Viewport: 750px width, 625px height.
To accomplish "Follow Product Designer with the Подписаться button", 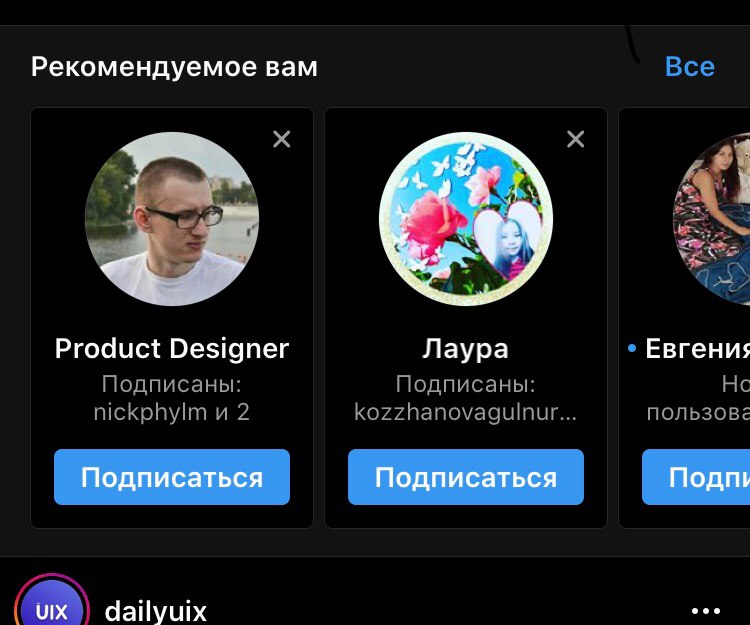I will (x=172, y=477).
